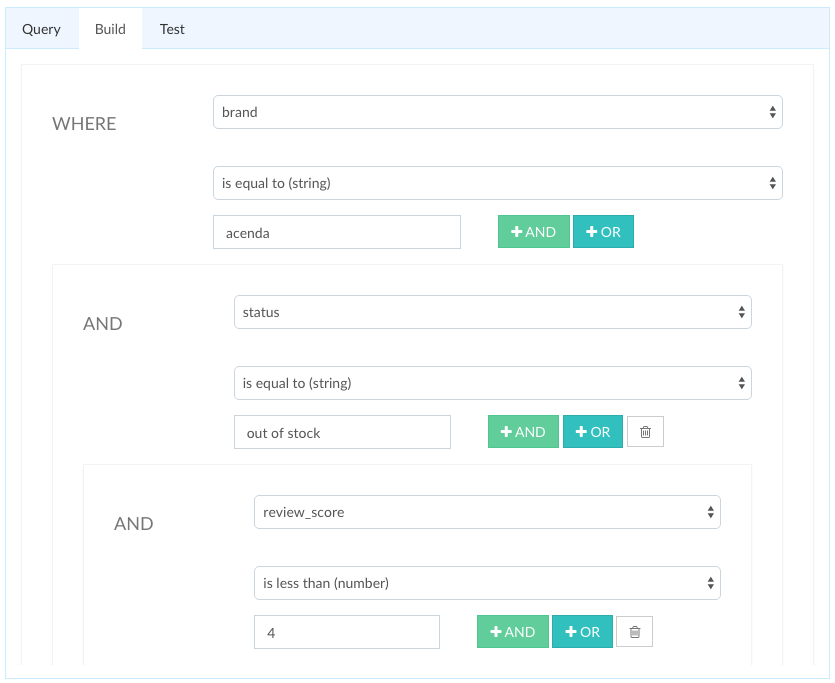Switch to the Query tab
Viewport: 835px width, 683px height.
click(x=42, y=29)
